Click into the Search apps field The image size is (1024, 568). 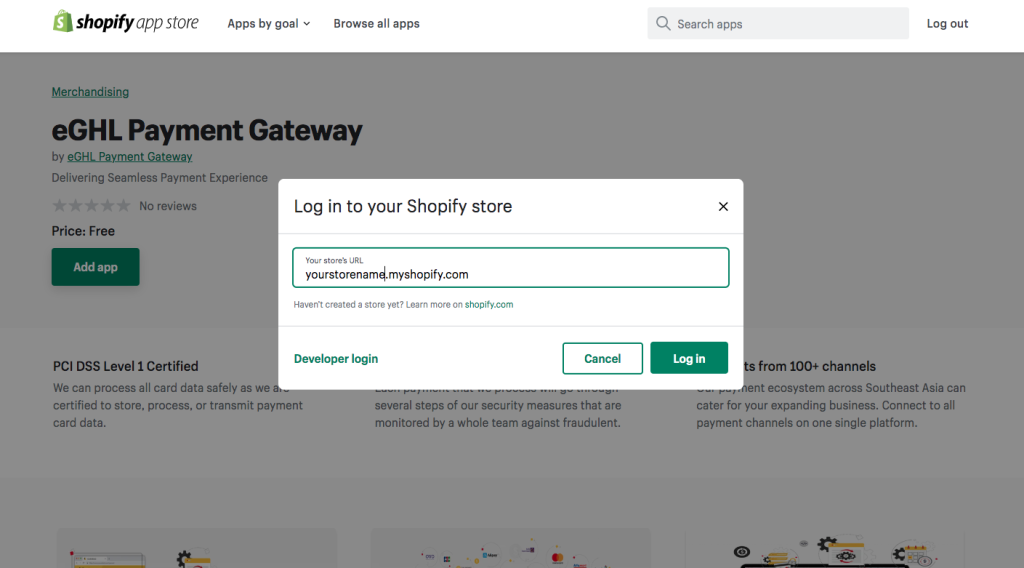pos(778,24)
